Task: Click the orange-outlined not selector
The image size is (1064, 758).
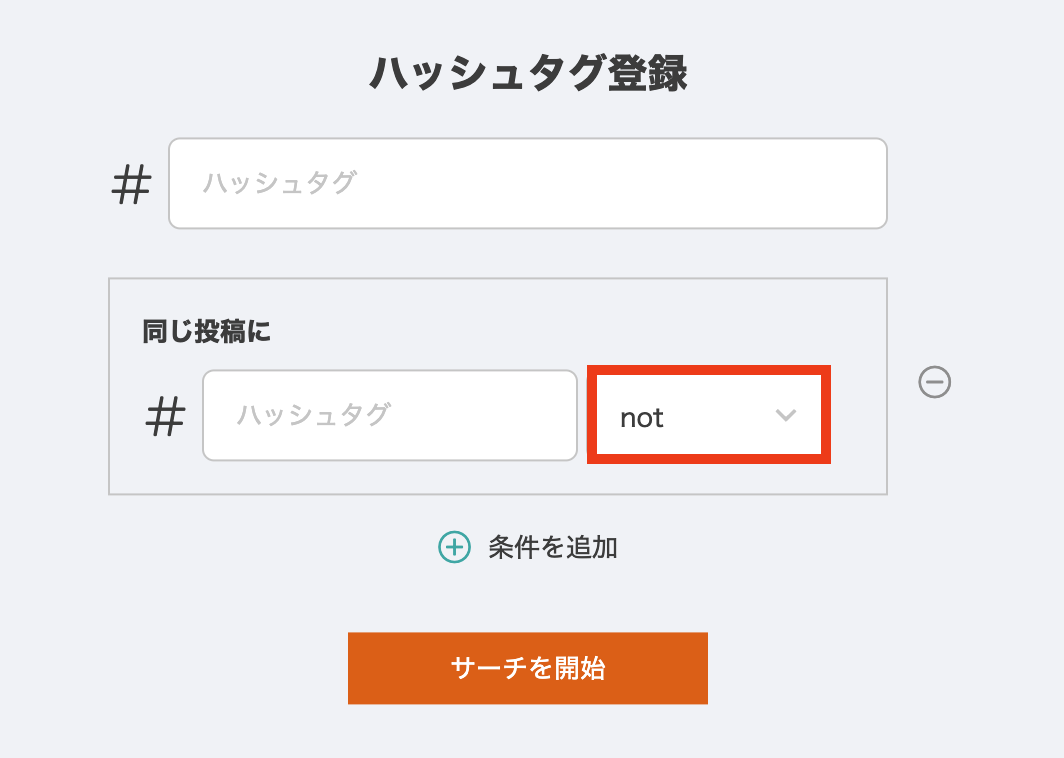Action: (x=708, y=415)
